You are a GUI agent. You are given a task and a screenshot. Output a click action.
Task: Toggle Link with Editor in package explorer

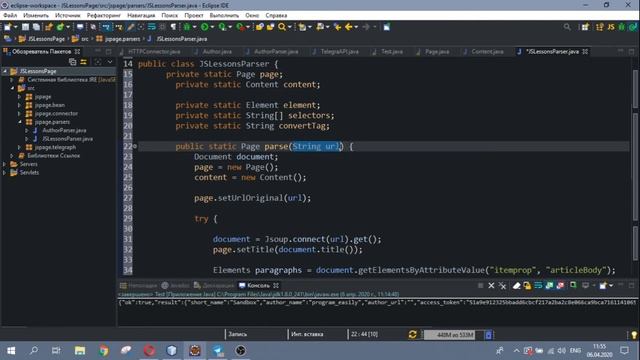pyautogui.click(x=84, y=62)
